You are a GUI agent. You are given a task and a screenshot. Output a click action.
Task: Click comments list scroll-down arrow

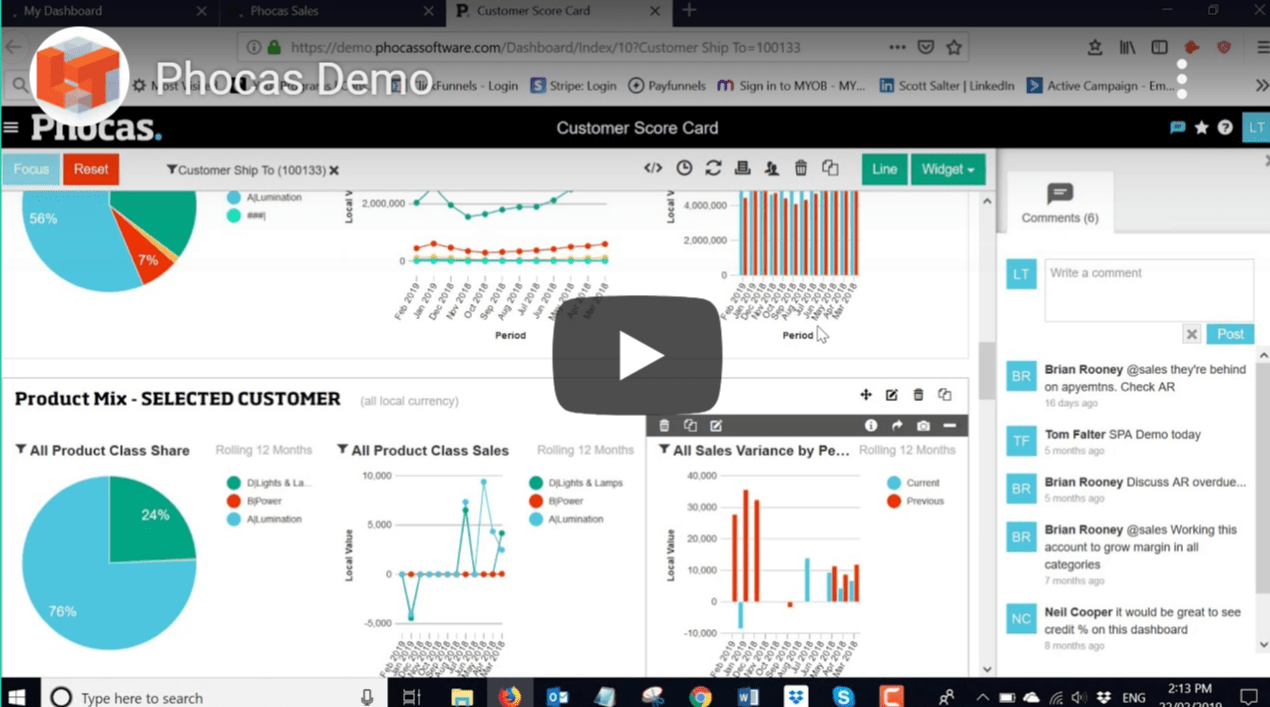(x=1263, y=645)
